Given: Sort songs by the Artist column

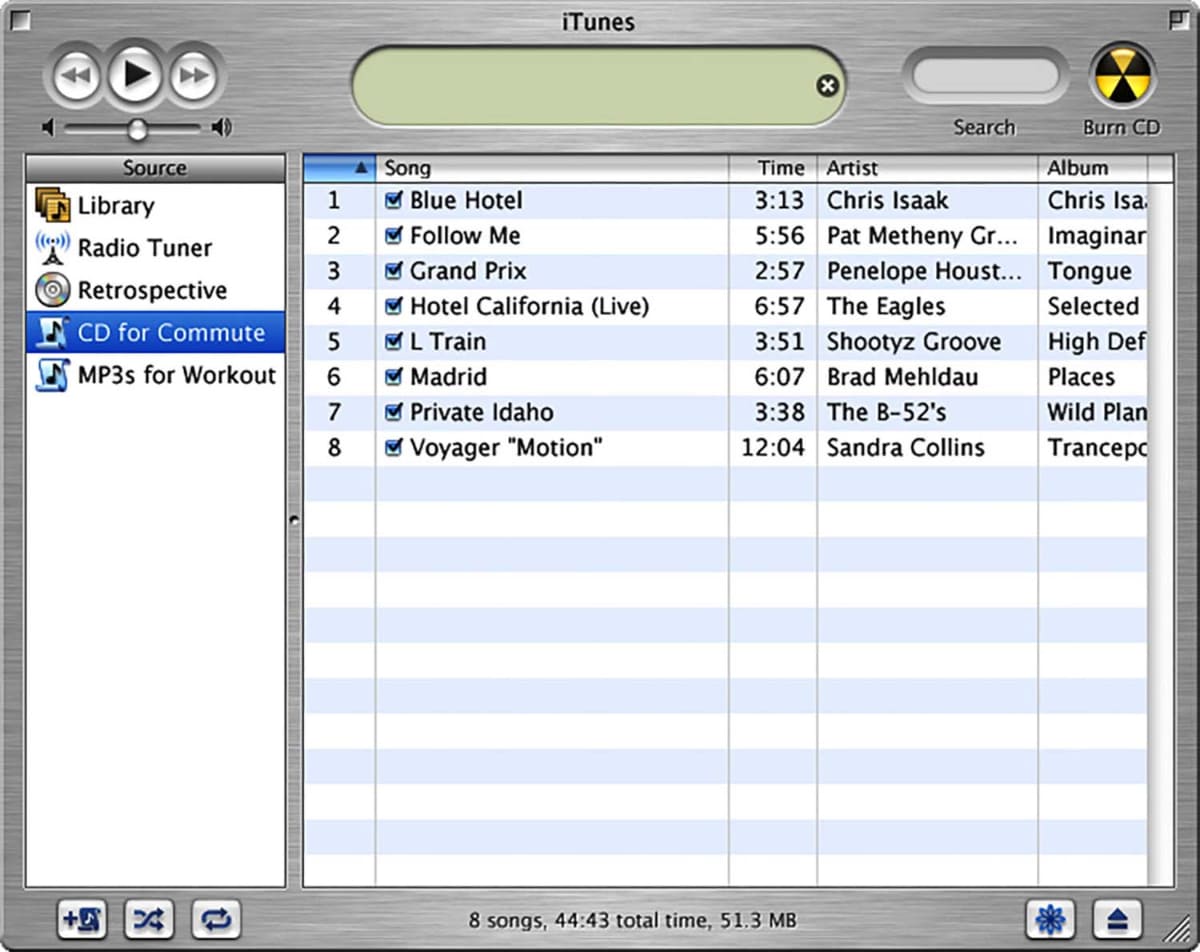Looking at the screenshot, I should [878, 167].
